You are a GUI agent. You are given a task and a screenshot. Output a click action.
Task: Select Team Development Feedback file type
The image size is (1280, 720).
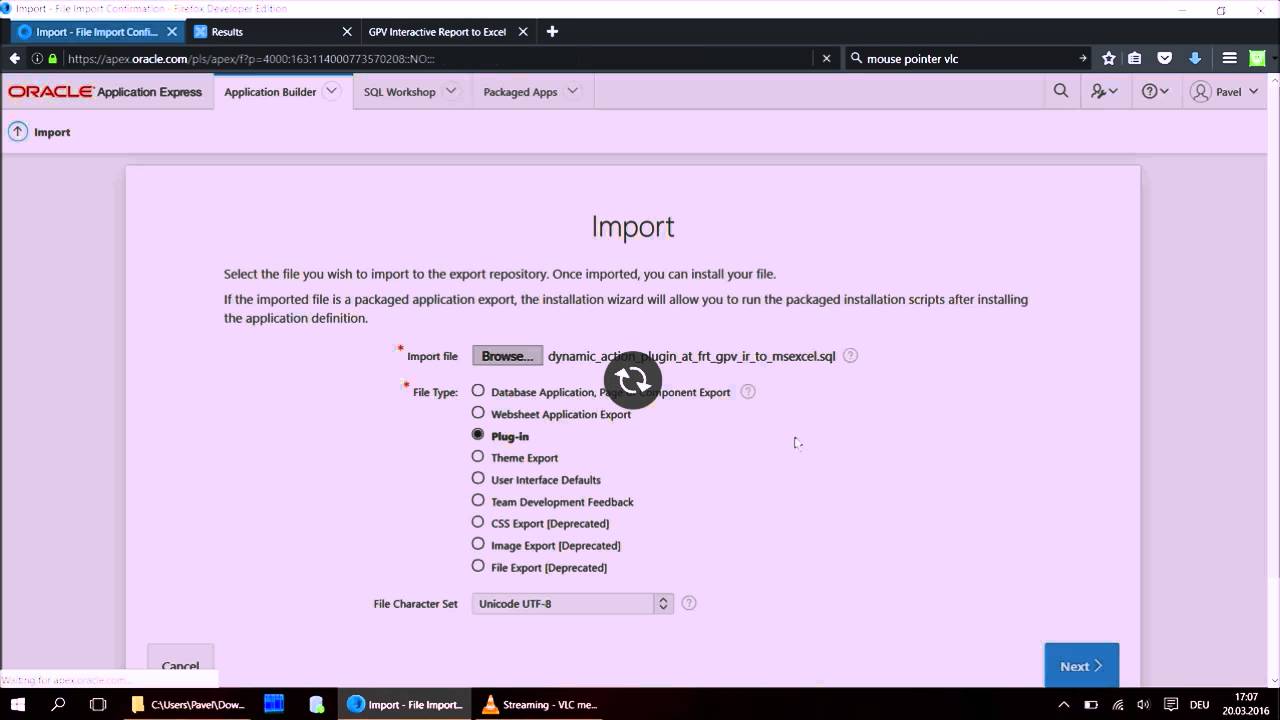pos(478,500)
